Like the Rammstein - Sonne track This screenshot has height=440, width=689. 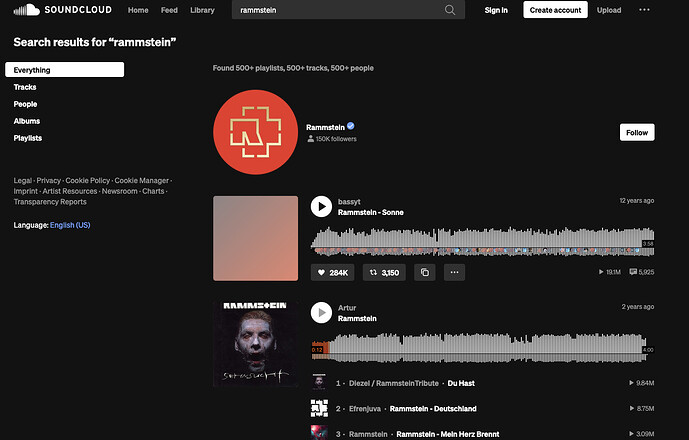332,273
